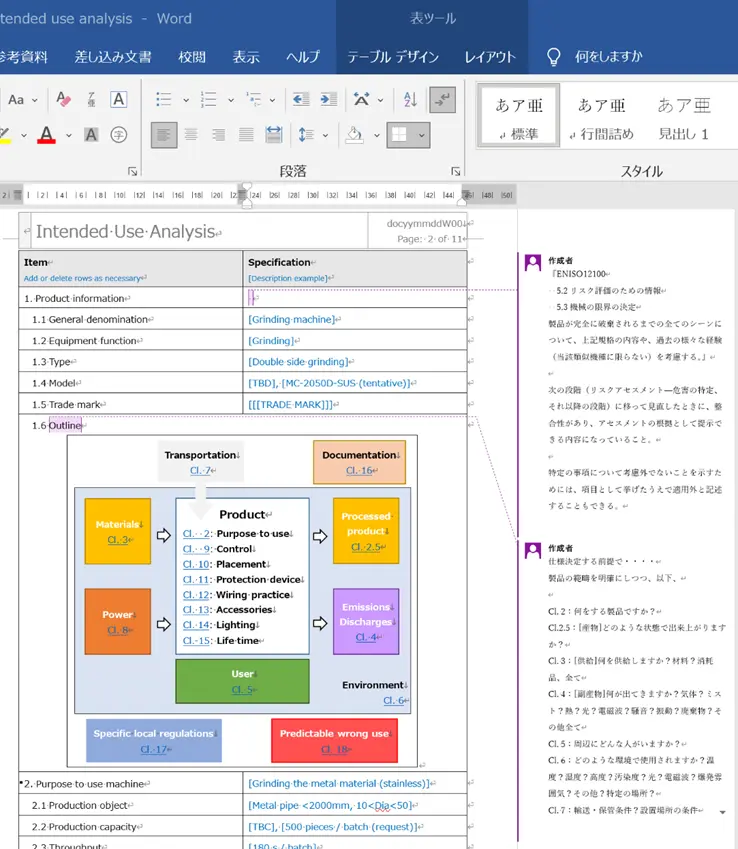Viewport: 738px width, 849px height.
Task: Click the bullet list icon
Action: pos(164,100)
